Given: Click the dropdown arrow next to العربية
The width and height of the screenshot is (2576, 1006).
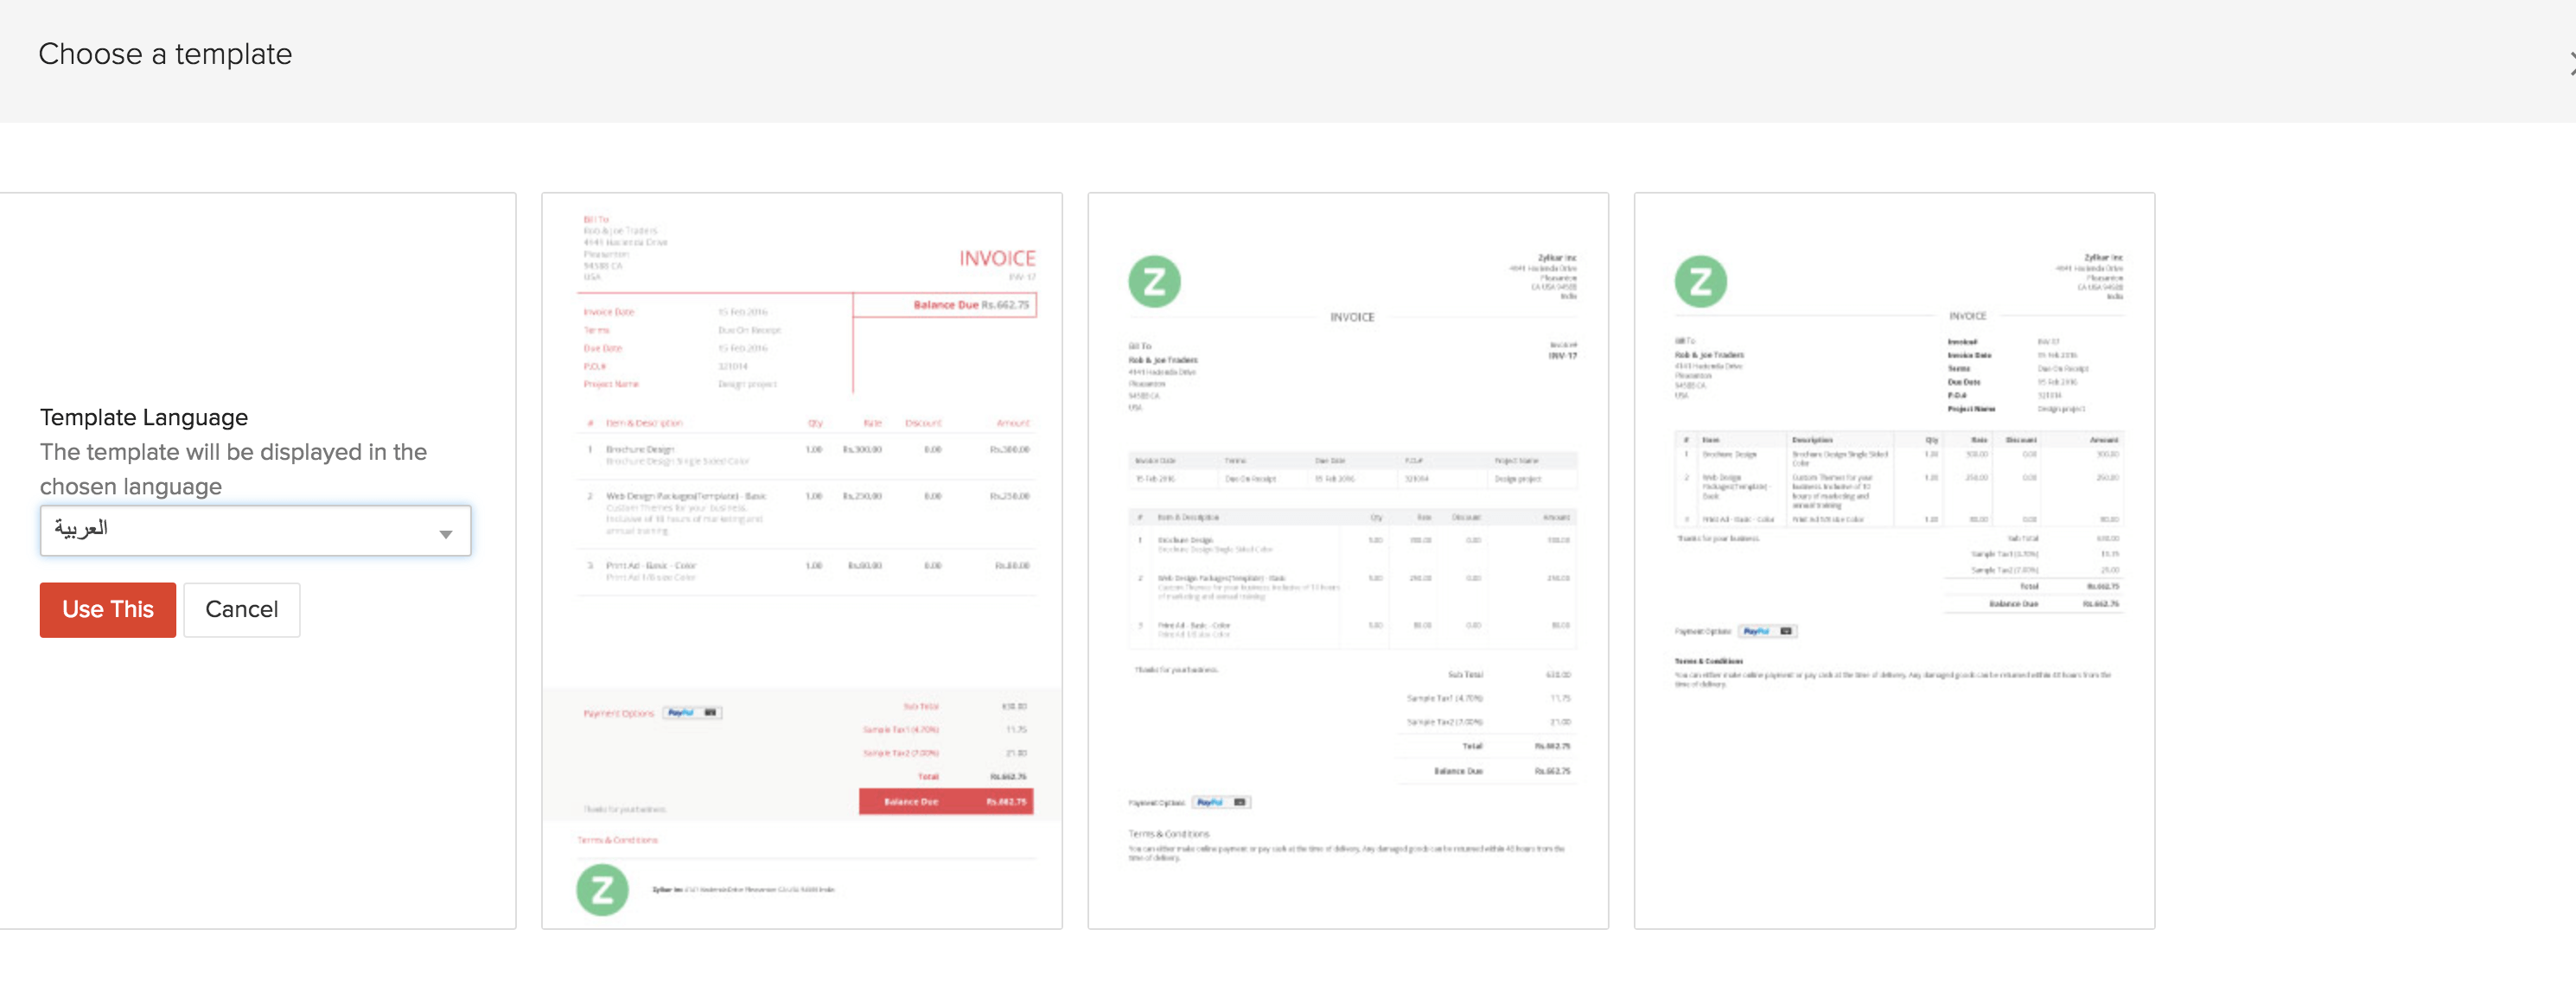Looking at the screenshot, I should tap(447, 534).
